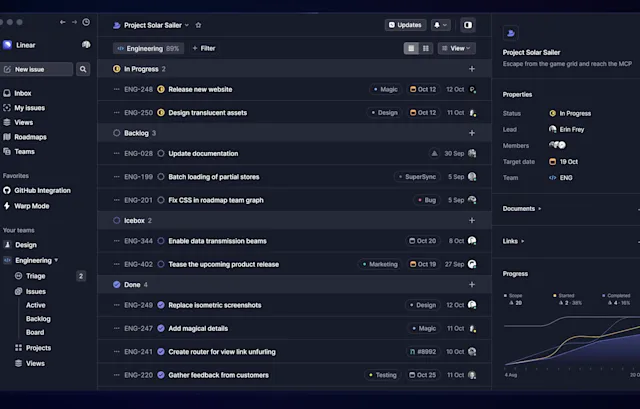Click project Members avatars

click(x=558, y=145)
